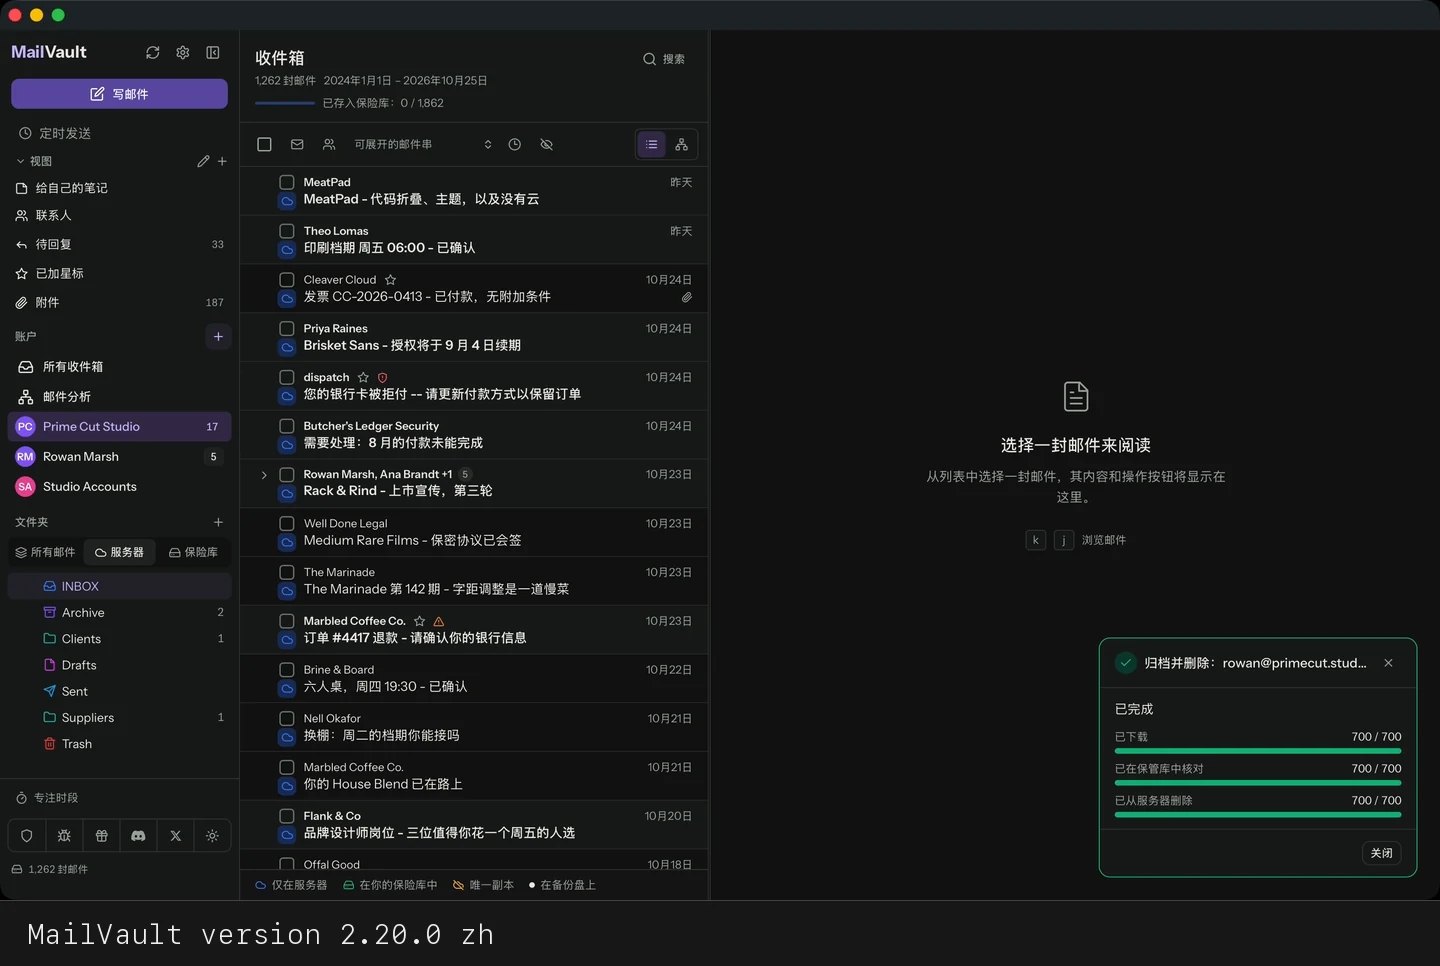Open the Discord icon link
1440x966 pixels.
[x=138, y=836]
